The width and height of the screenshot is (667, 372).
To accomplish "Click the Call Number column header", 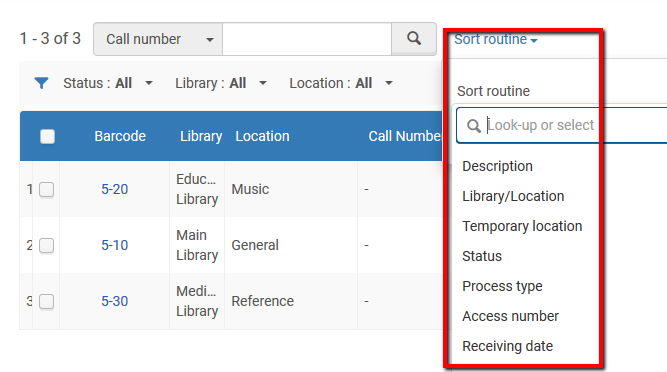I will [405, 136].
